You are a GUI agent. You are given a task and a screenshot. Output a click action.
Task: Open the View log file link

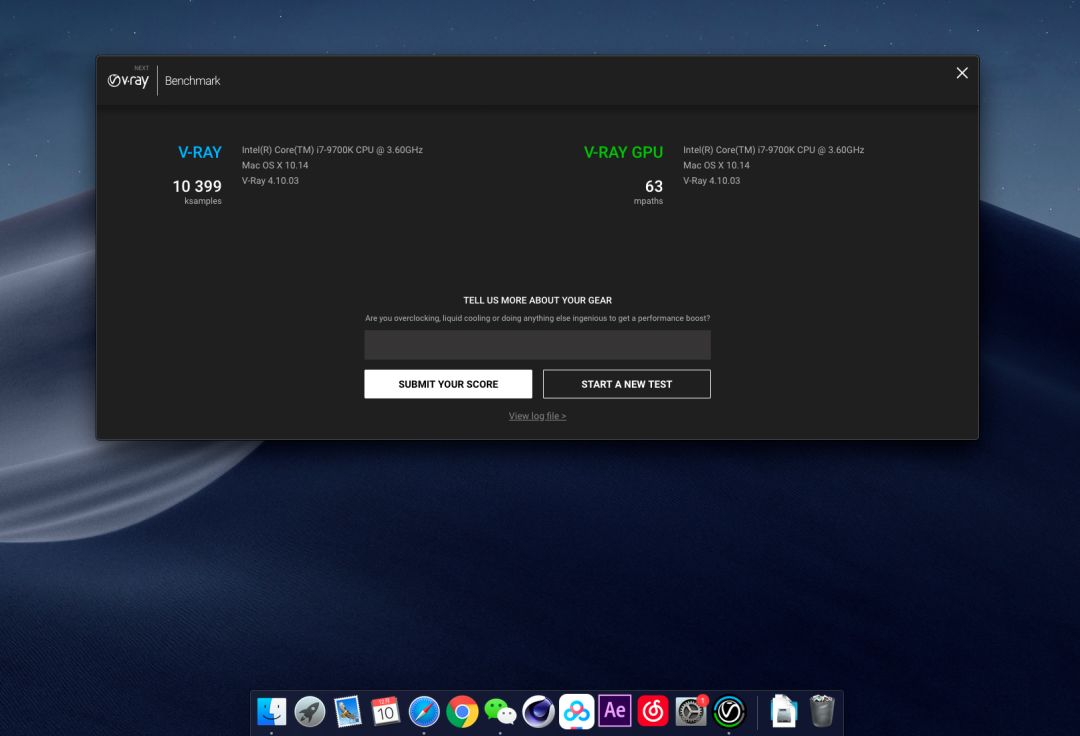point(537,416)
